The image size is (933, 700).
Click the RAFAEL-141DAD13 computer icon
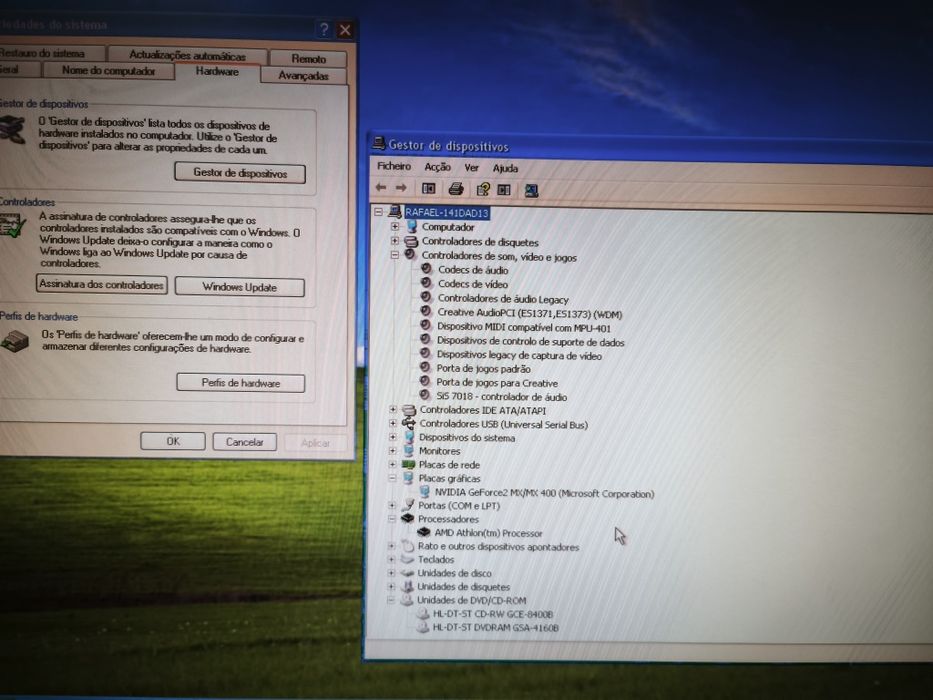coord(395,212)
